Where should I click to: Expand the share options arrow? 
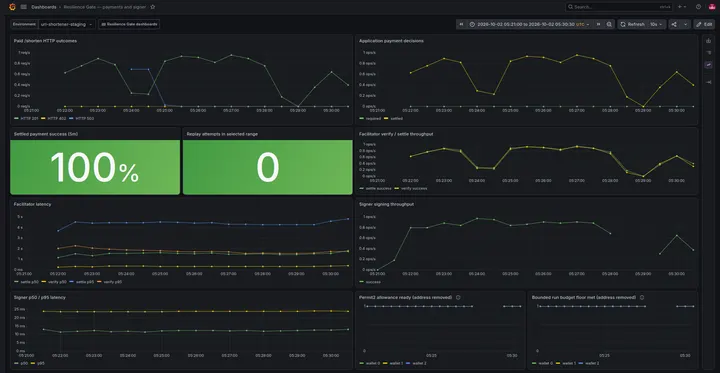pyautogui.click(x=686, y=24)
